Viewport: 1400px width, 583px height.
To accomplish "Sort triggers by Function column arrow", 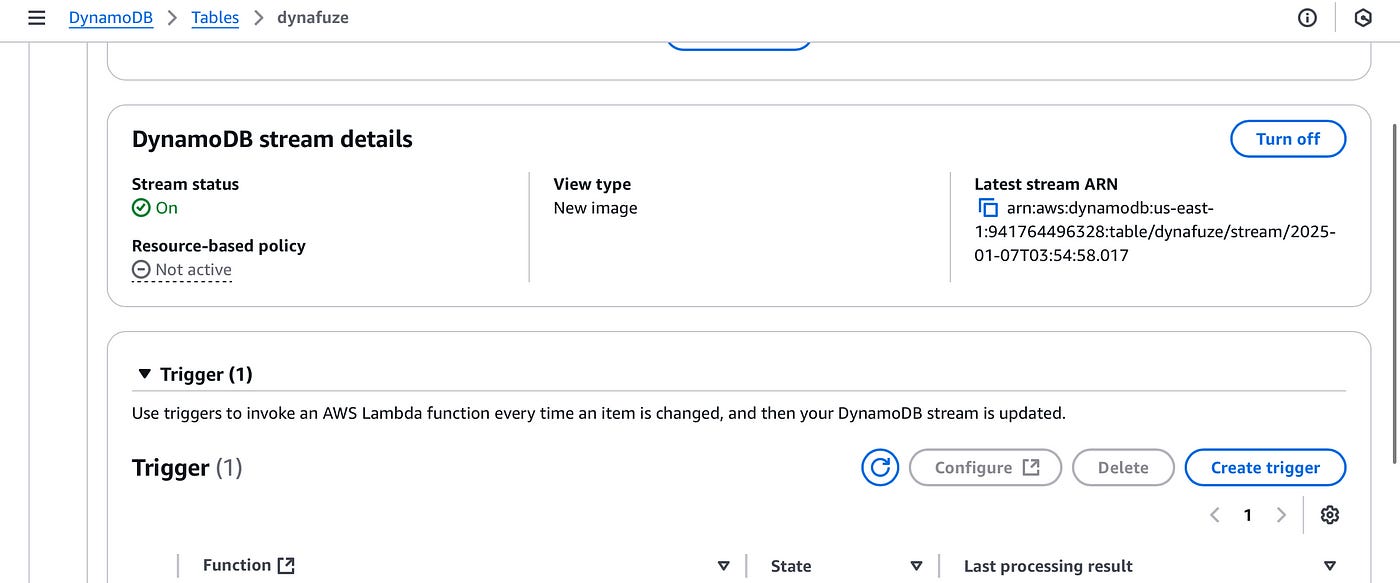I will click(724, 566).
